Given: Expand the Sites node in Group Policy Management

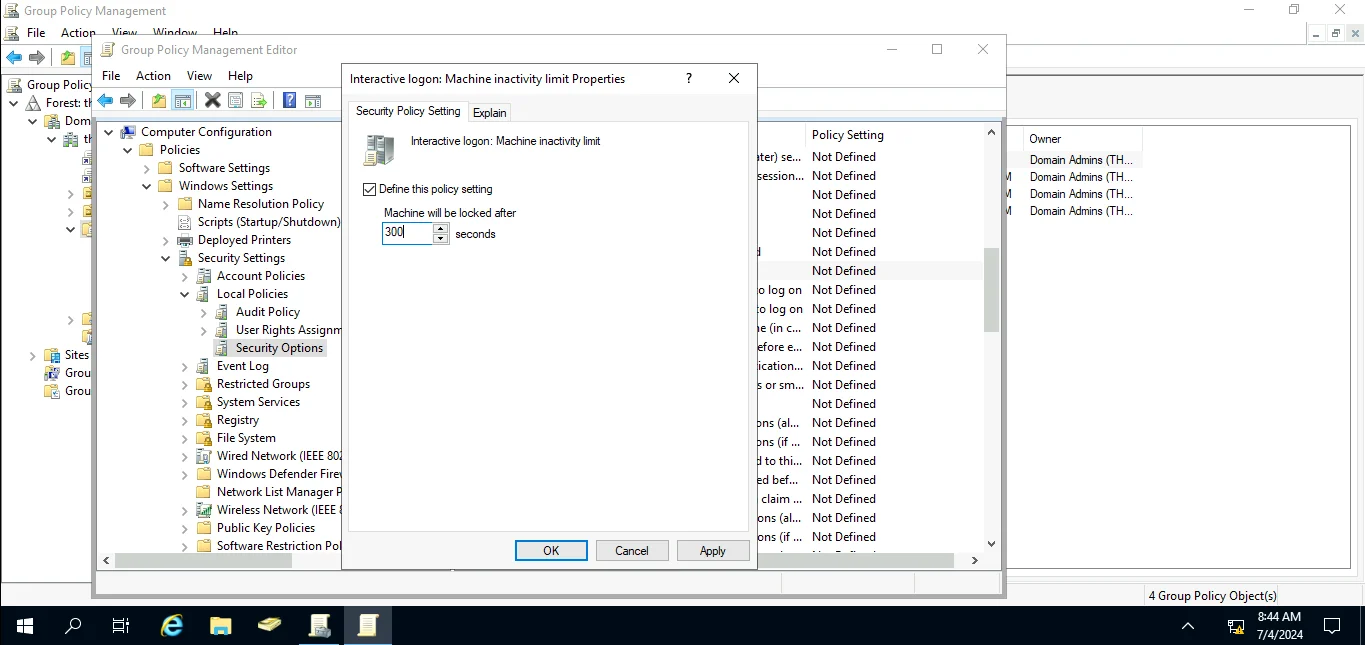Looking at the screenshot, I should (32, 355).
